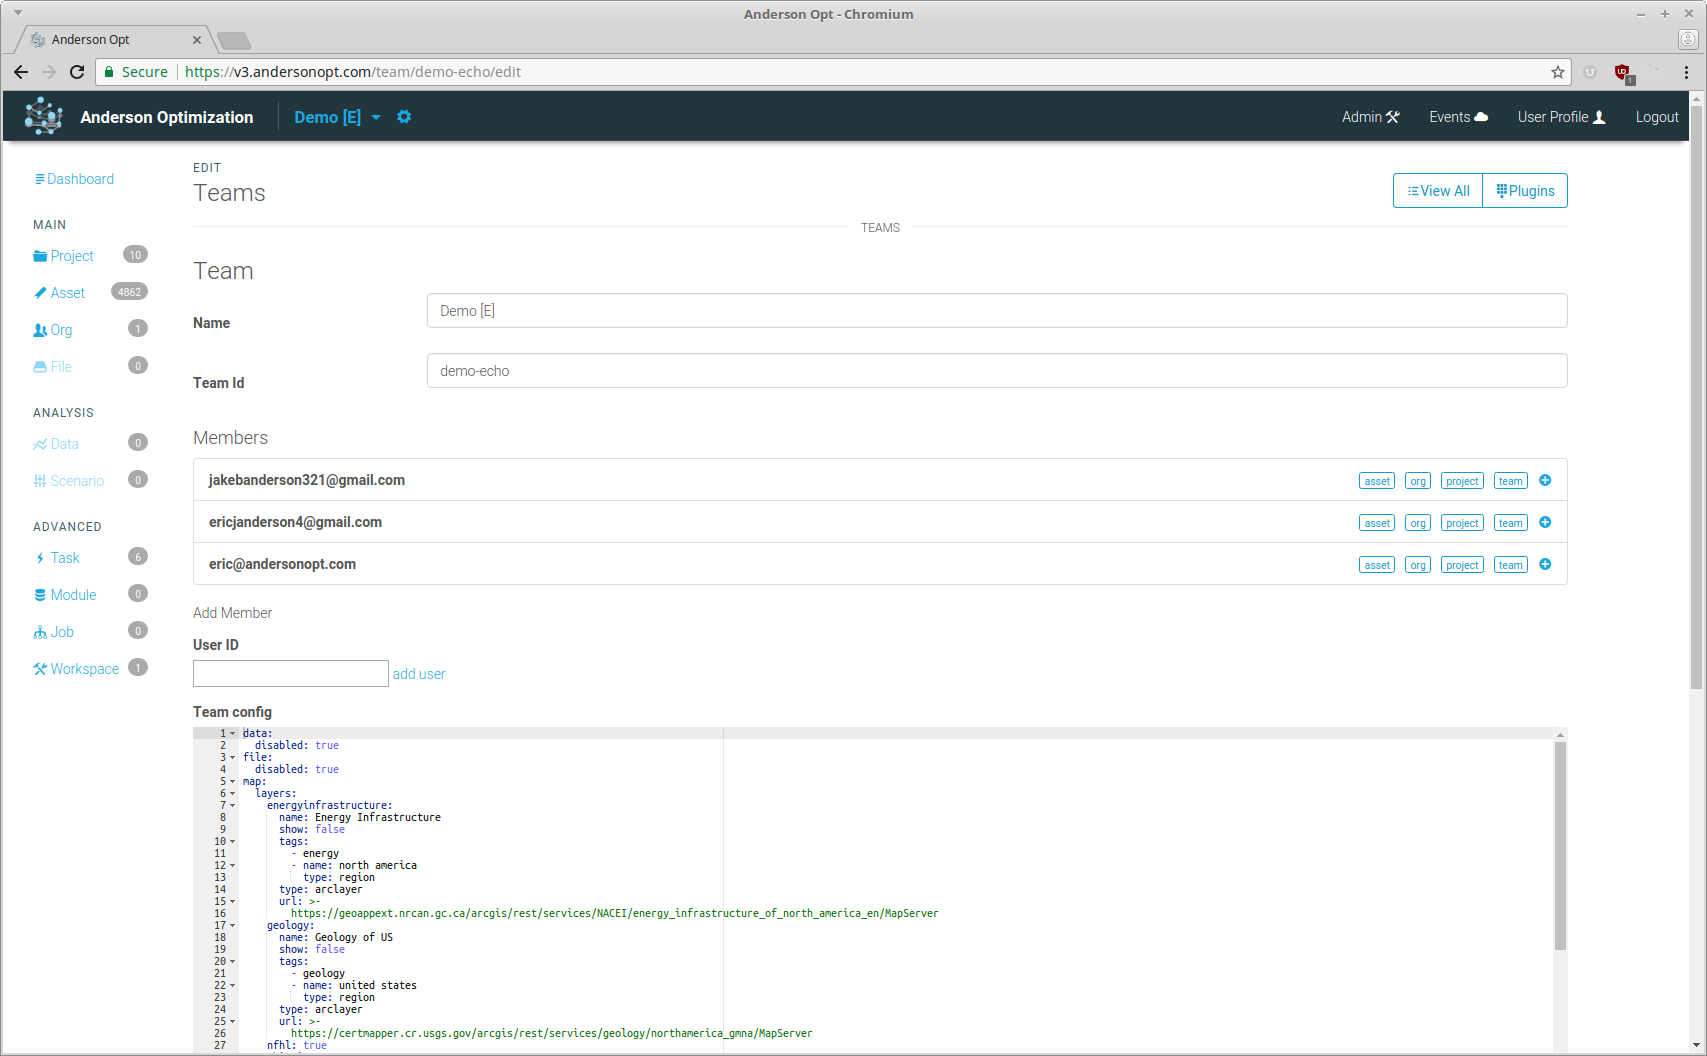Image resolution: width=1707 pixels, height=1056 pixels.
Task: Click the plus icon for jakebanderson321@gmail.com
Action: point(1545,481)
